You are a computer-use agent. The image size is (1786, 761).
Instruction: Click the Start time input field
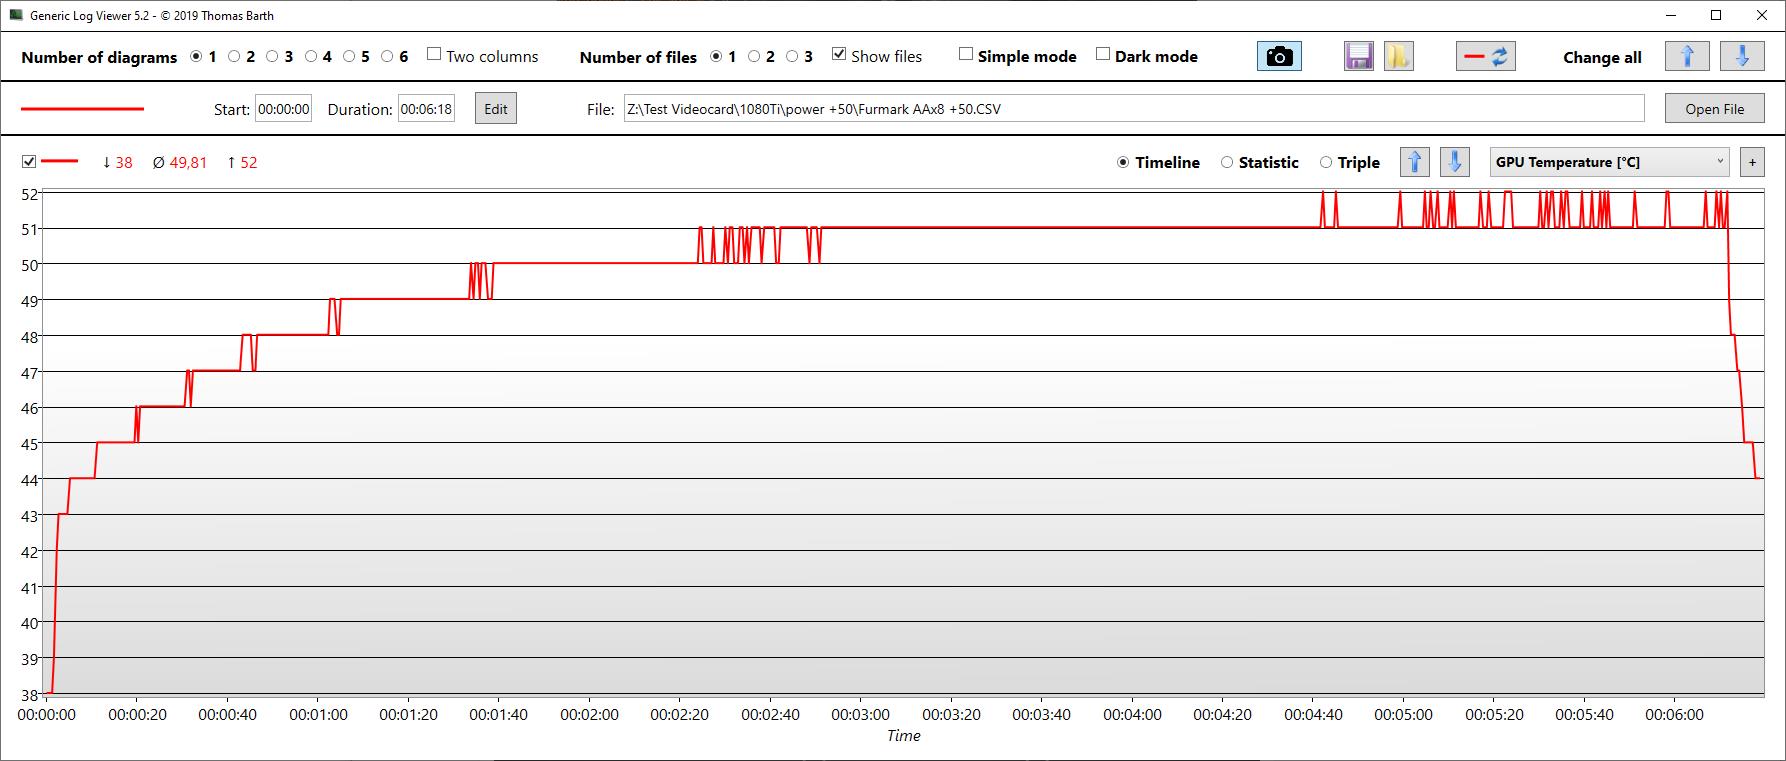click(284, 109)
